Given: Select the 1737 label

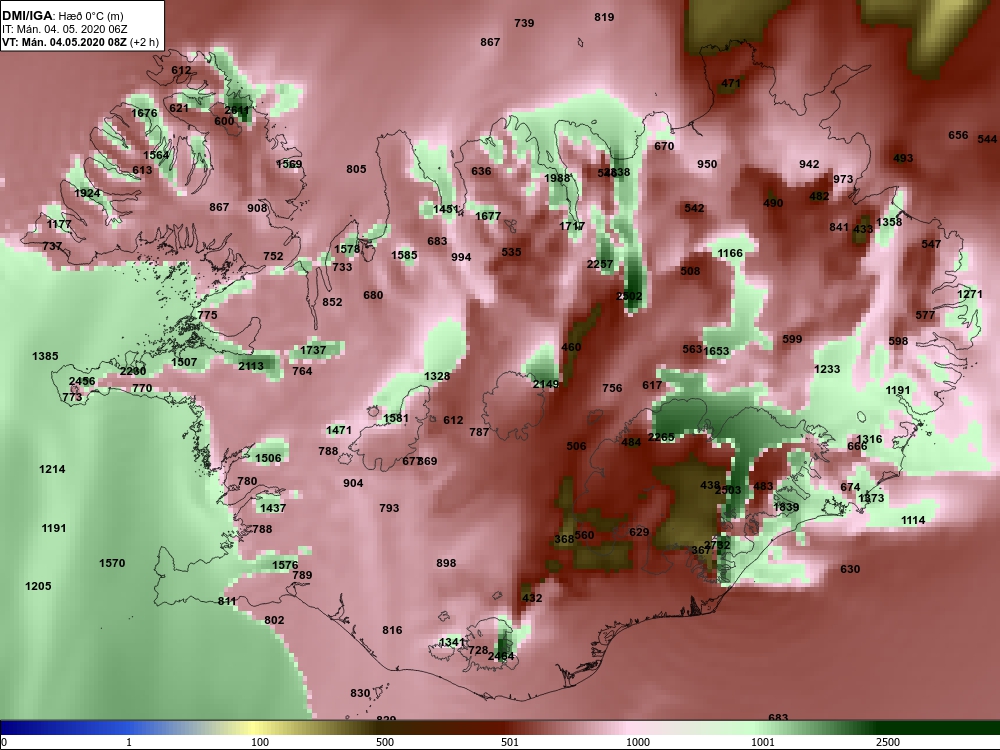Looking at the screenshot, I should click(x=313, y=350).
